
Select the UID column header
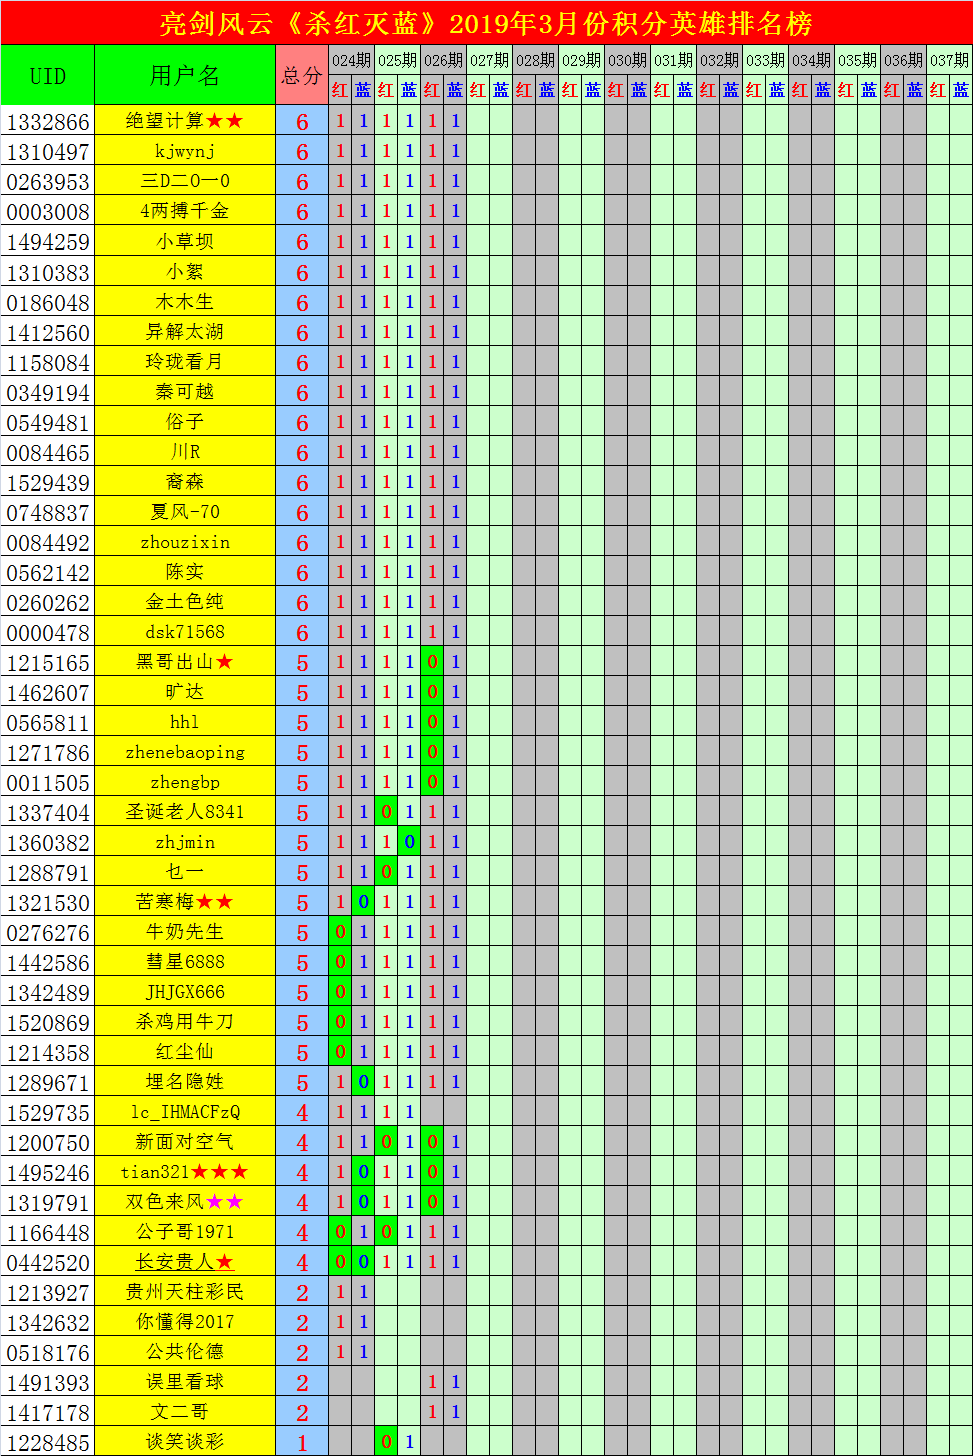pyautogui.click(x=48, y=76)
